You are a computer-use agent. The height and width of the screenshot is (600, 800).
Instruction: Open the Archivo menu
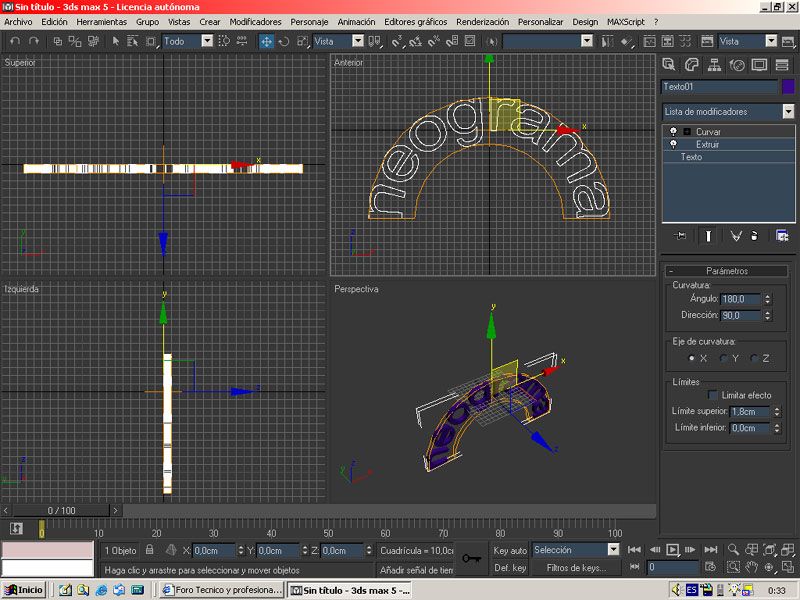click(18, 22)
